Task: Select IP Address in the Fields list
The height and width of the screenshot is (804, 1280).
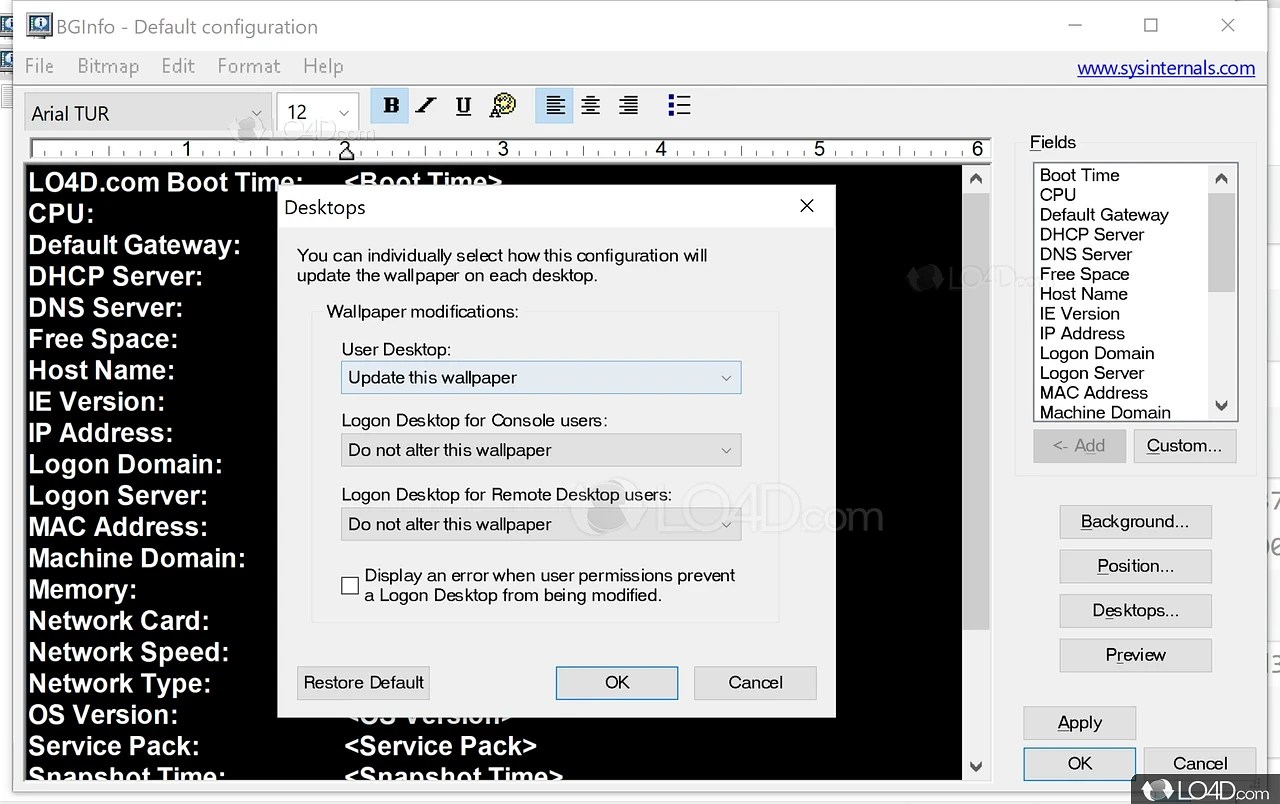Action: (1082, 334)
